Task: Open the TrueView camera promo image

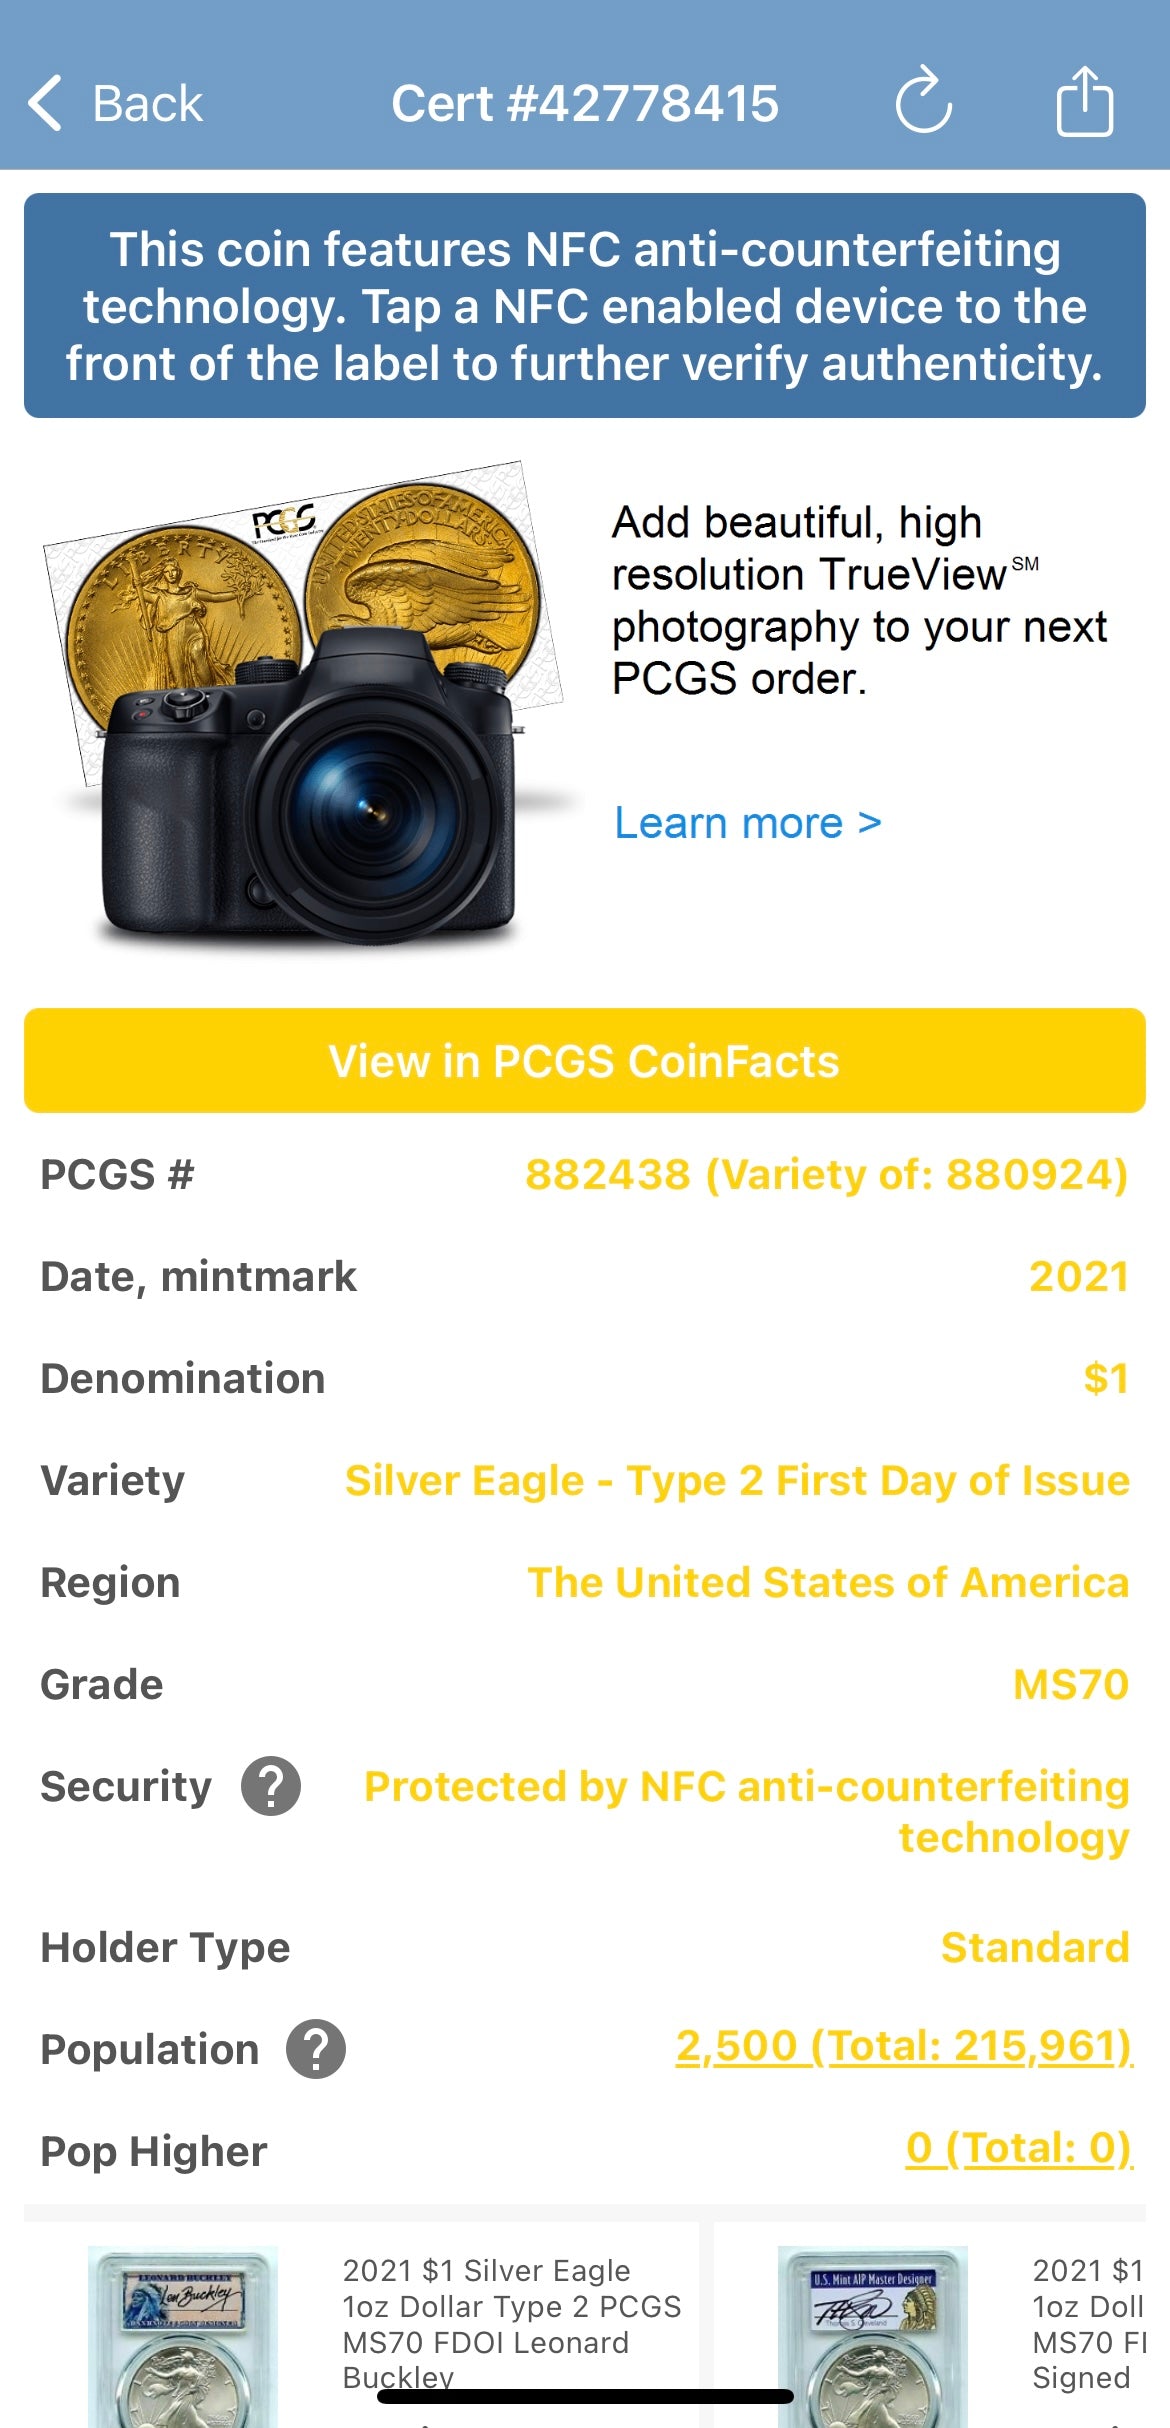Action: [x=300, y=705]
